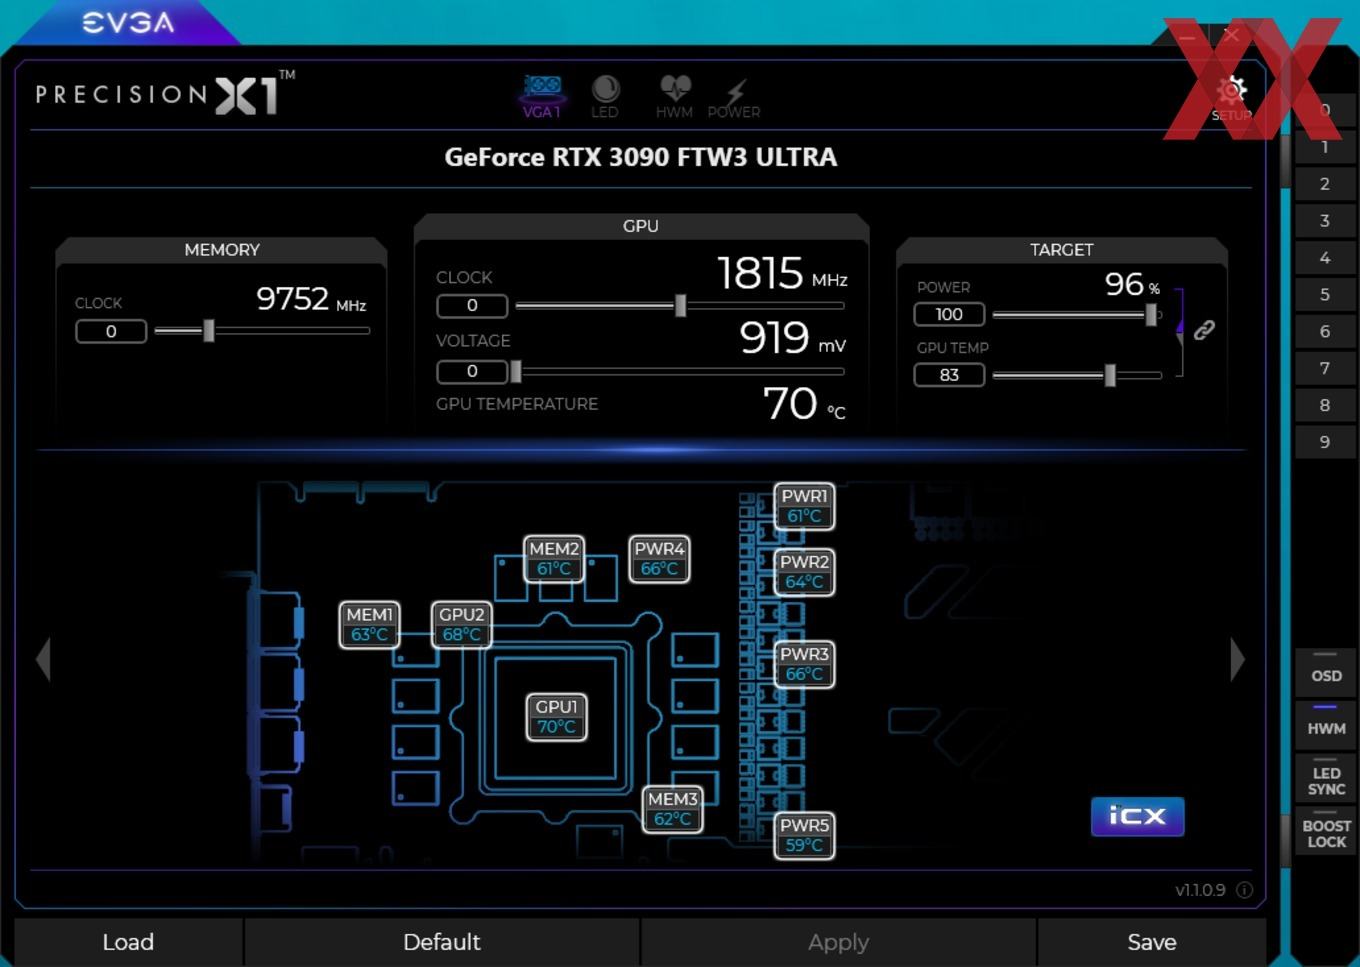Select the MEM2 61°C sensor tag
This screenshot has width=1360, height=967.
tap(554, 559)
